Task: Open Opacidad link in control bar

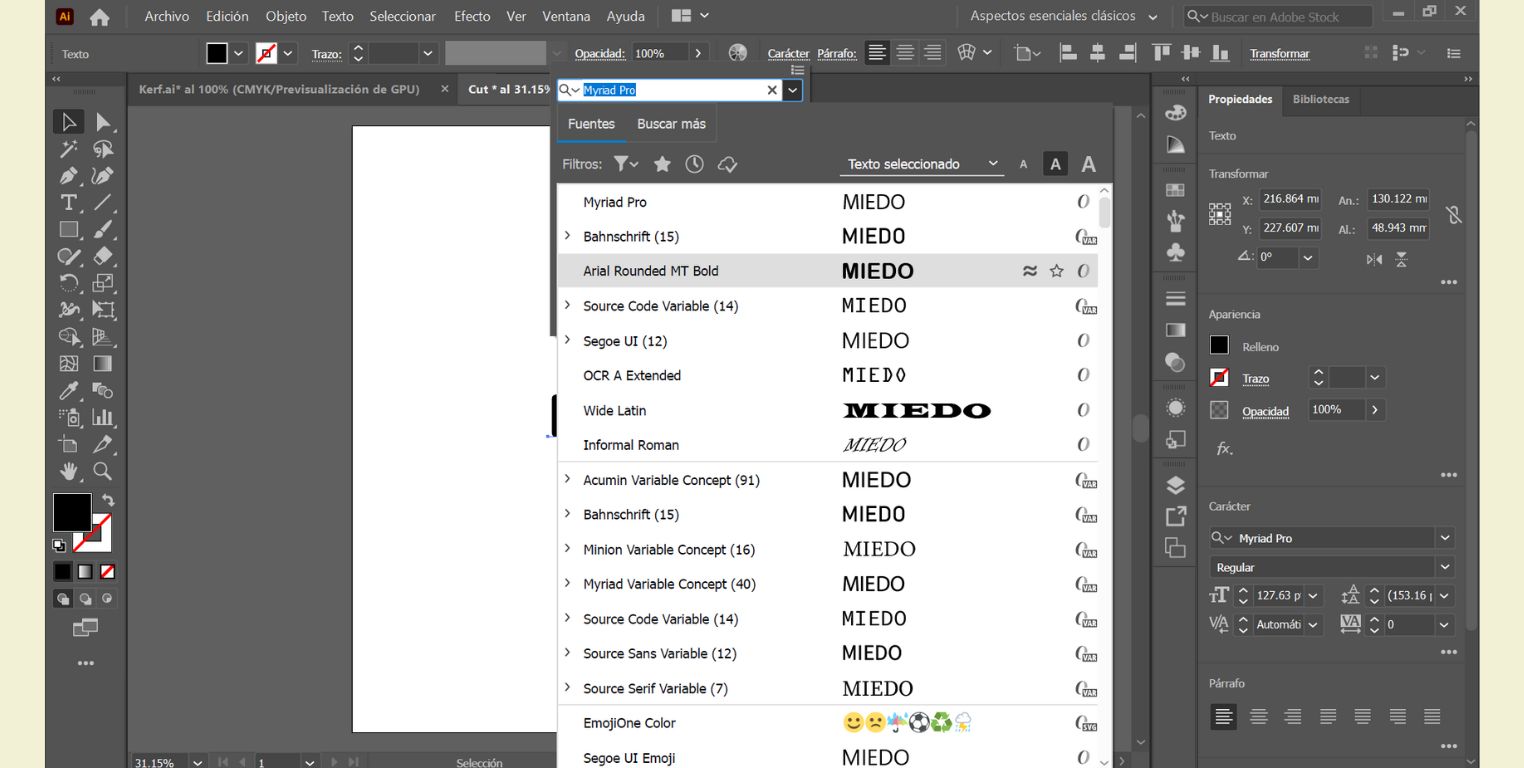Action: coord(600,53)
